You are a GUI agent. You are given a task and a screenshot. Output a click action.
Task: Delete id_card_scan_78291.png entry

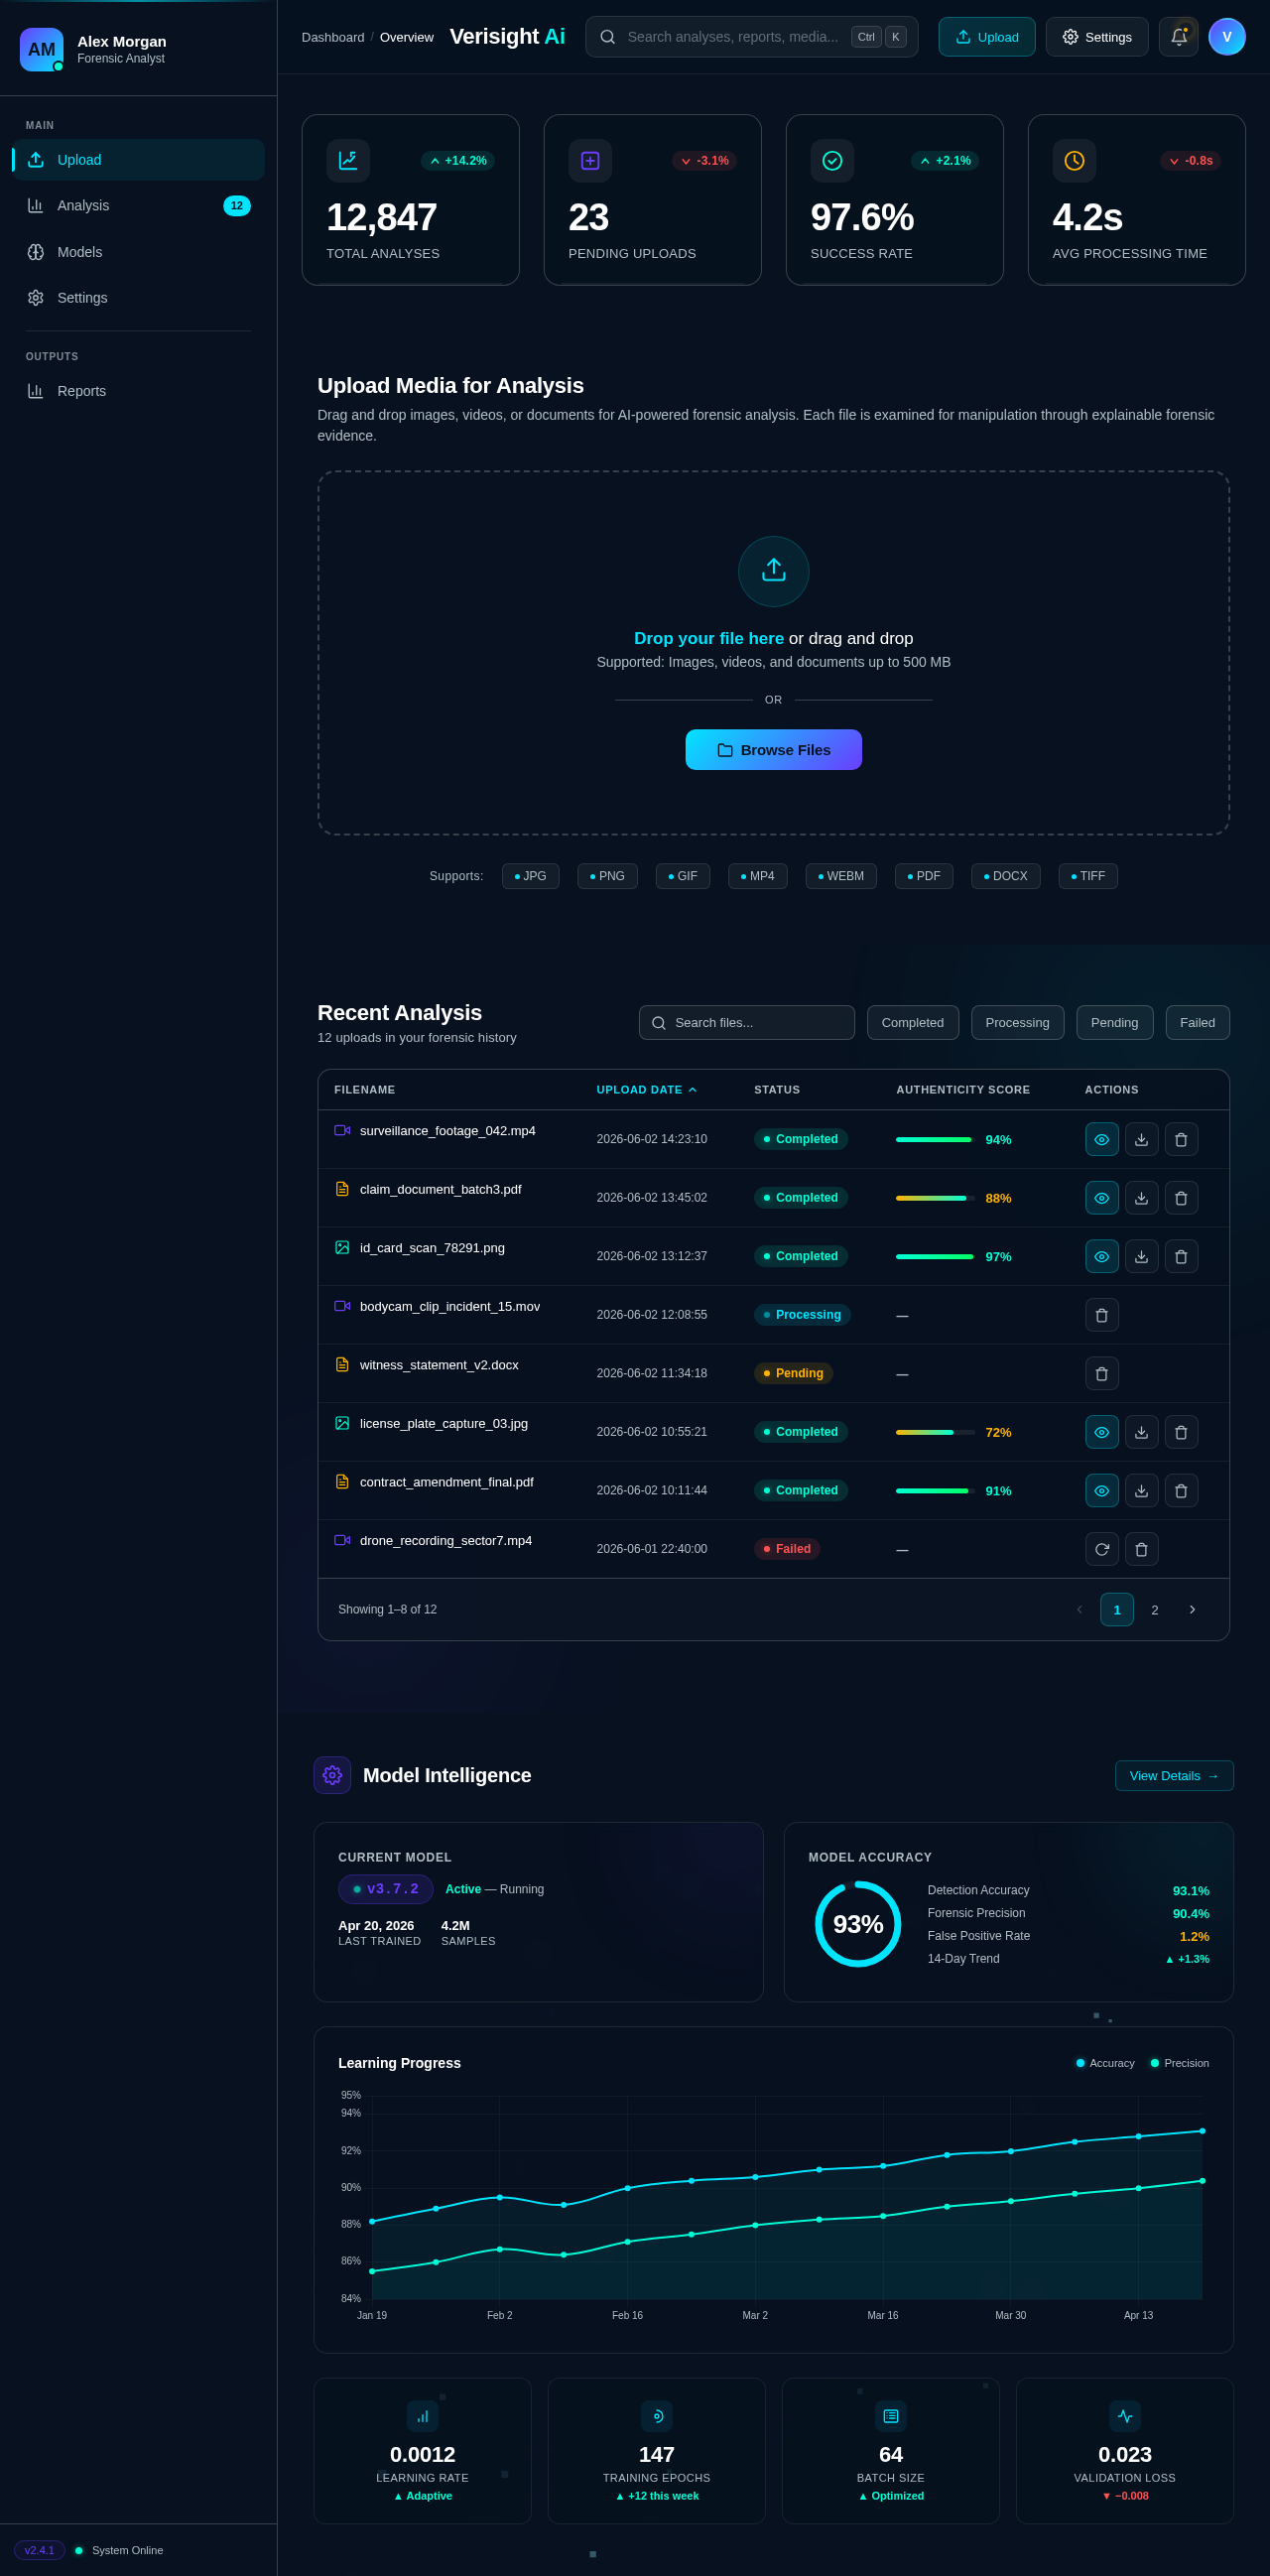click(x=1181, y=1256)
